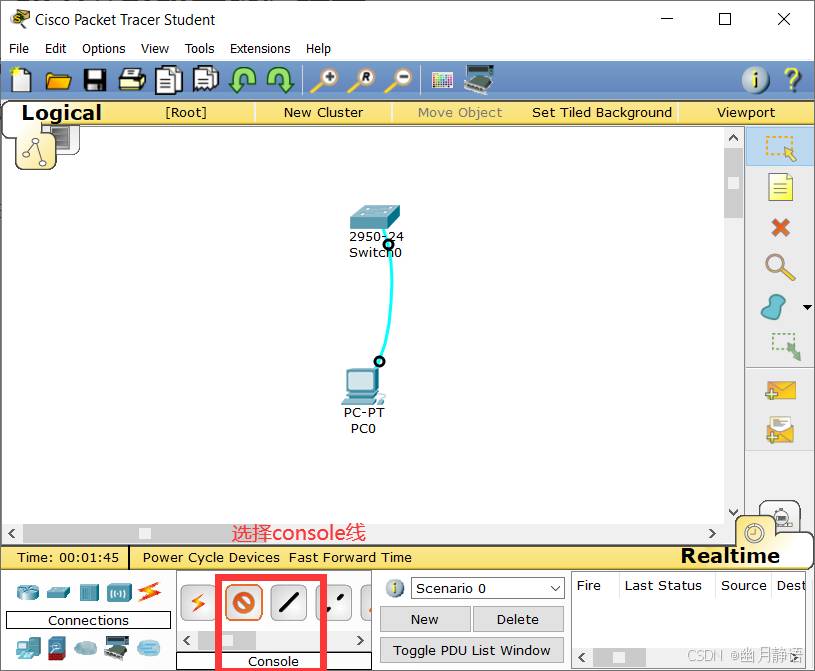
Task: Open help with the question mark icon
Action: (792, 80)
